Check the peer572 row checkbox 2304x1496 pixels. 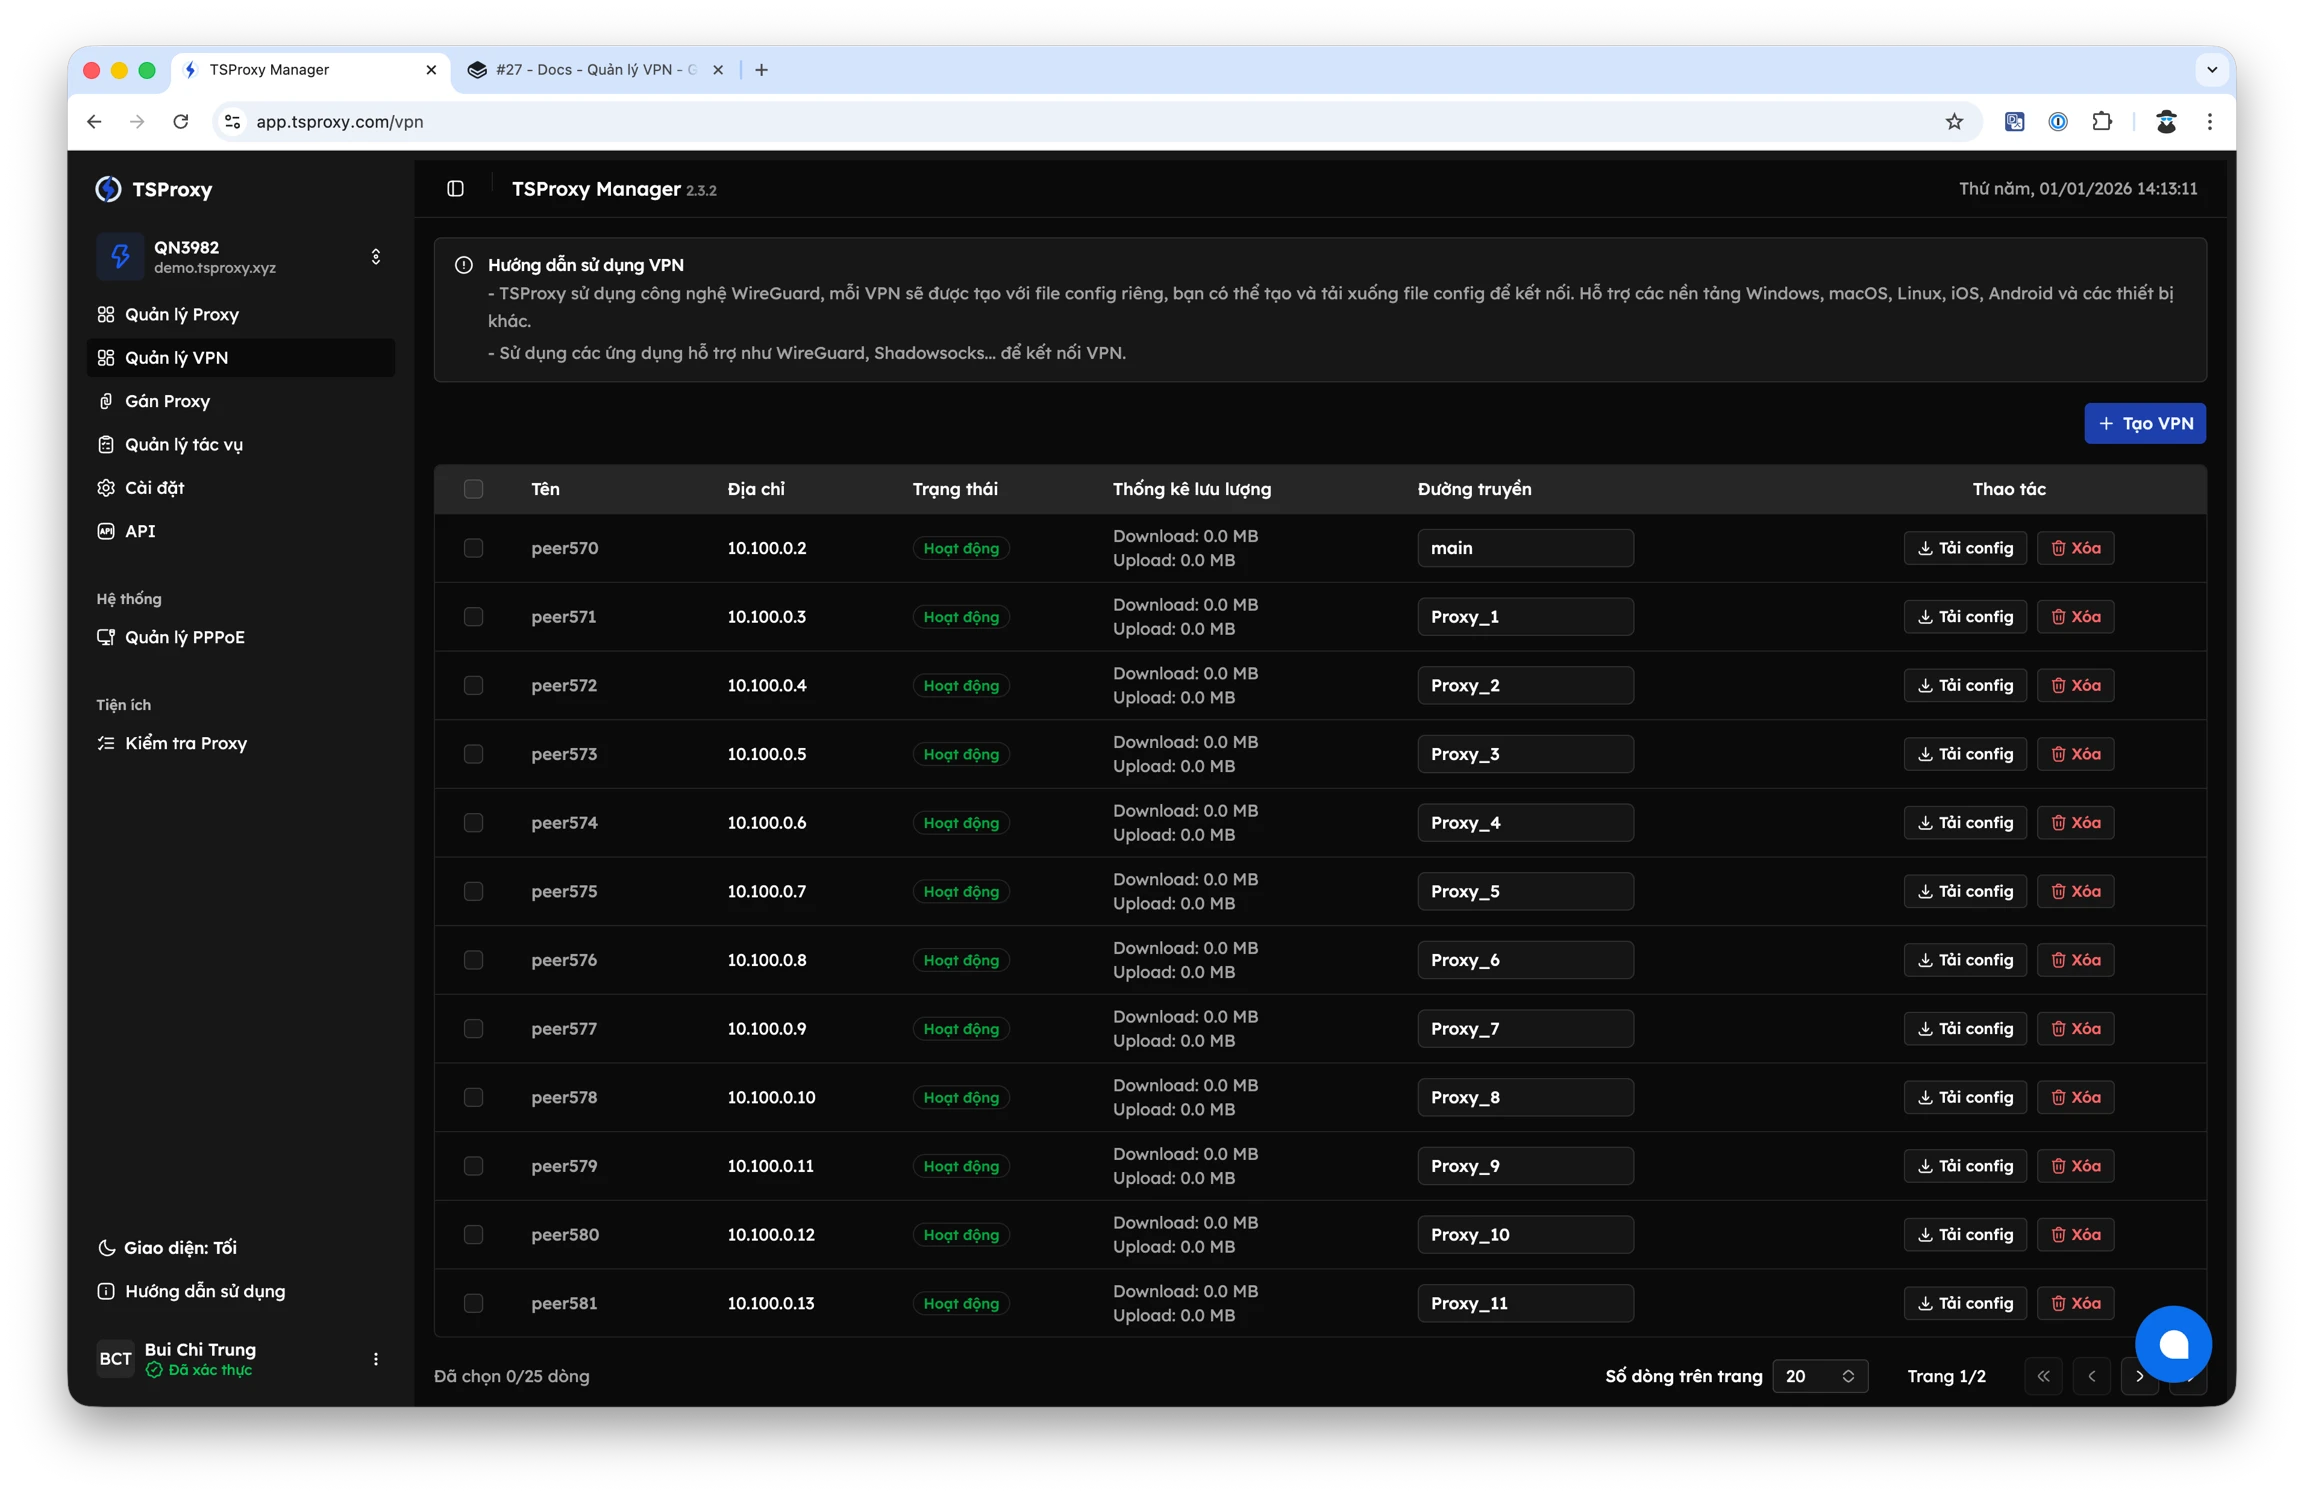tap(473, 684)
